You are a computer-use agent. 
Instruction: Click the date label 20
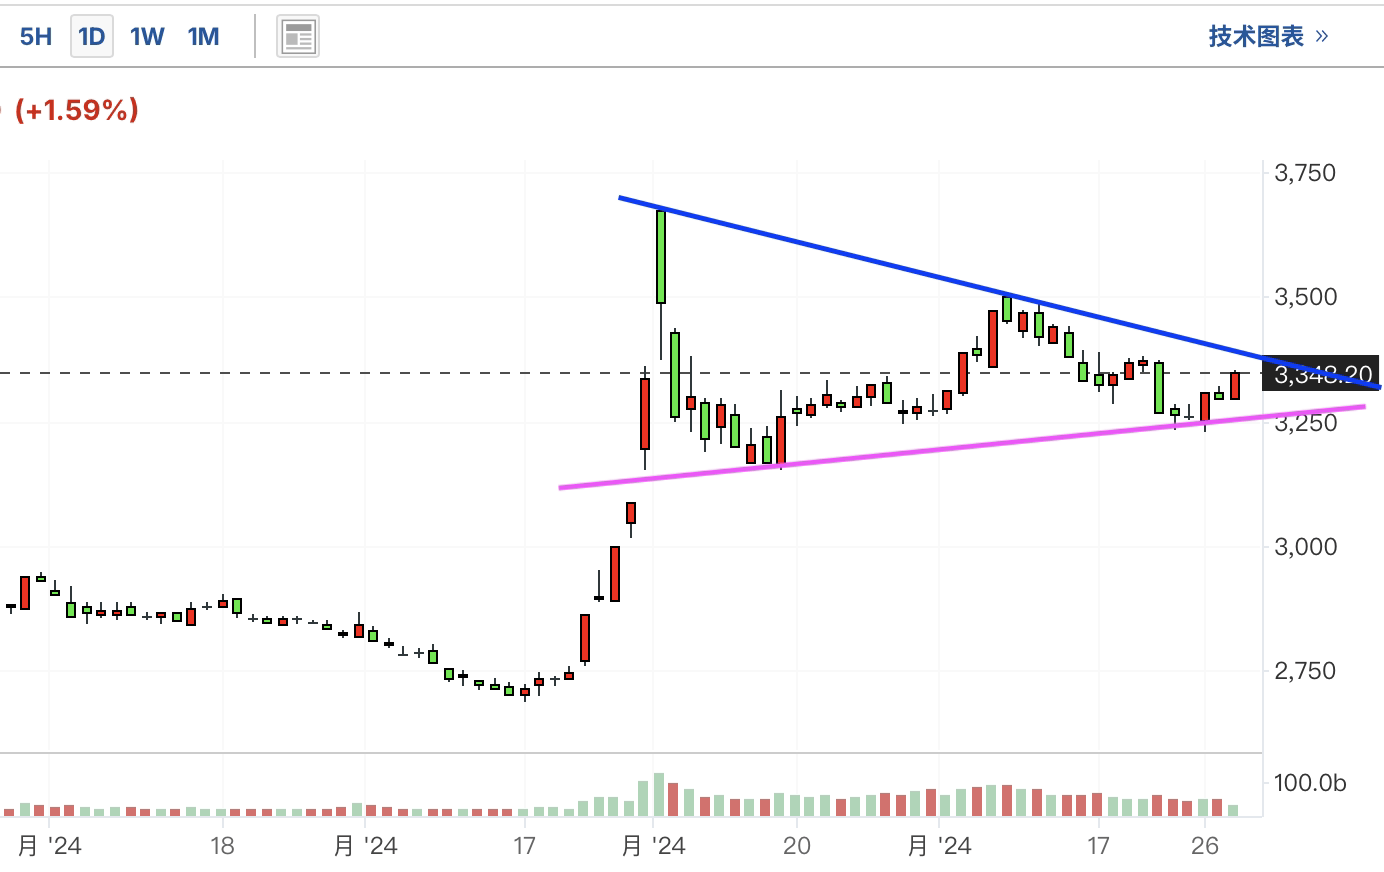point(796,846)
